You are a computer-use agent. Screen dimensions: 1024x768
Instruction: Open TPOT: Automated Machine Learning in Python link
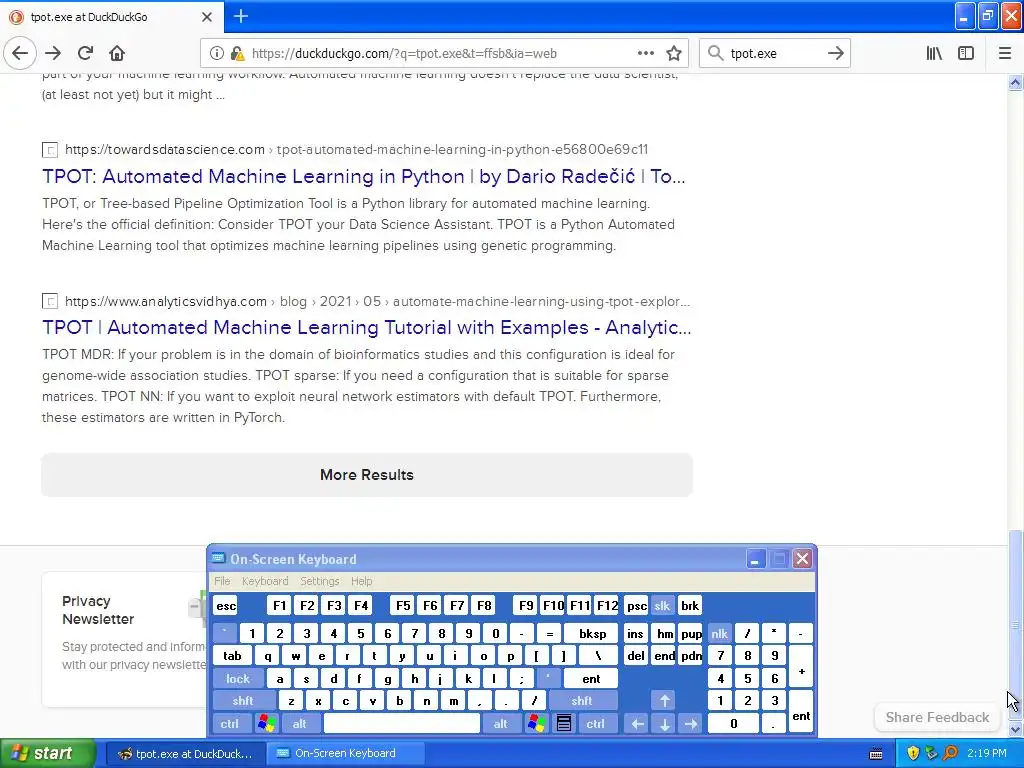364,176
